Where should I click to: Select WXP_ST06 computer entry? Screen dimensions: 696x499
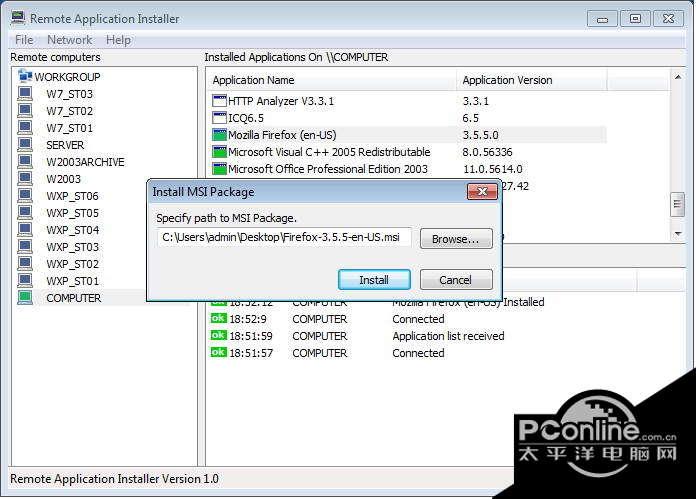pyautogui.click(x=72, y=196)
